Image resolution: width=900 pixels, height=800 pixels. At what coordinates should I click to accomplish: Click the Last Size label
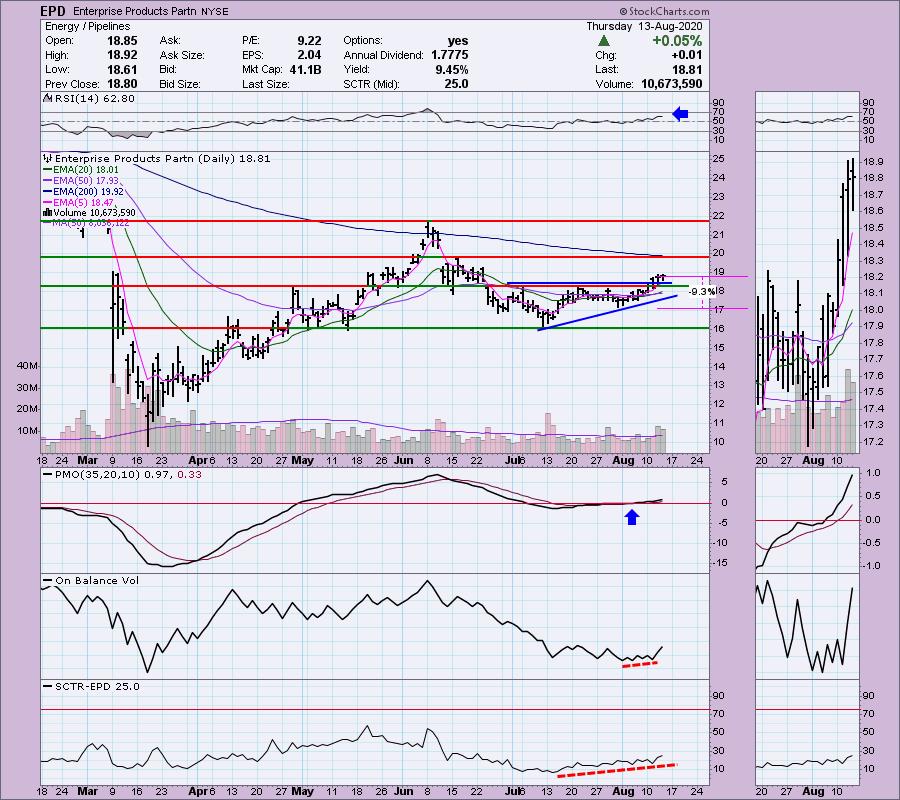265,84
